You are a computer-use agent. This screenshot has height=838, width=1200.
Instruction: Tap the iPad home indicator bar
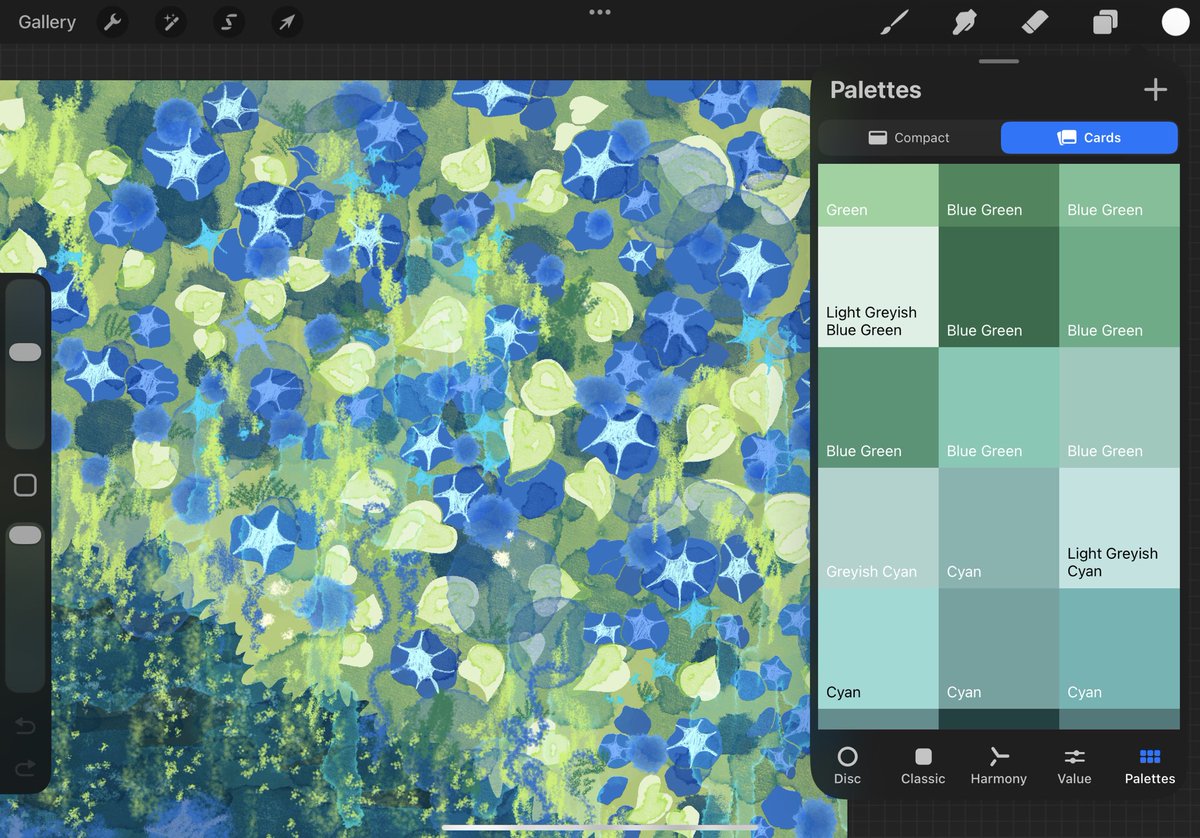[600, 827]
